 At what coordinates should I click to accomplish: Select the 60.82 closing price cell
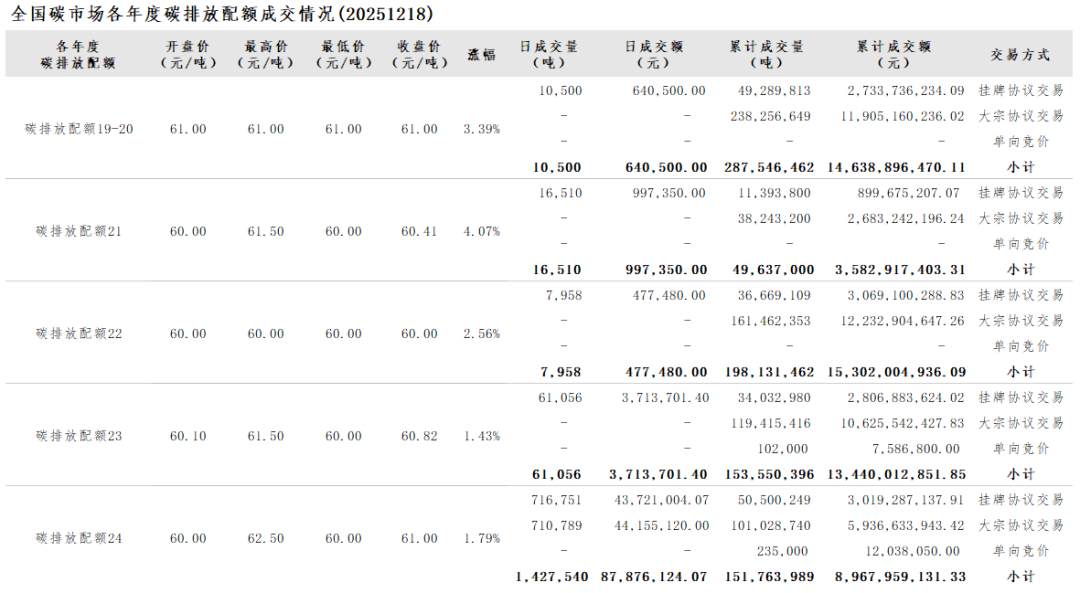pyautogui.click(x=419, y=436)
